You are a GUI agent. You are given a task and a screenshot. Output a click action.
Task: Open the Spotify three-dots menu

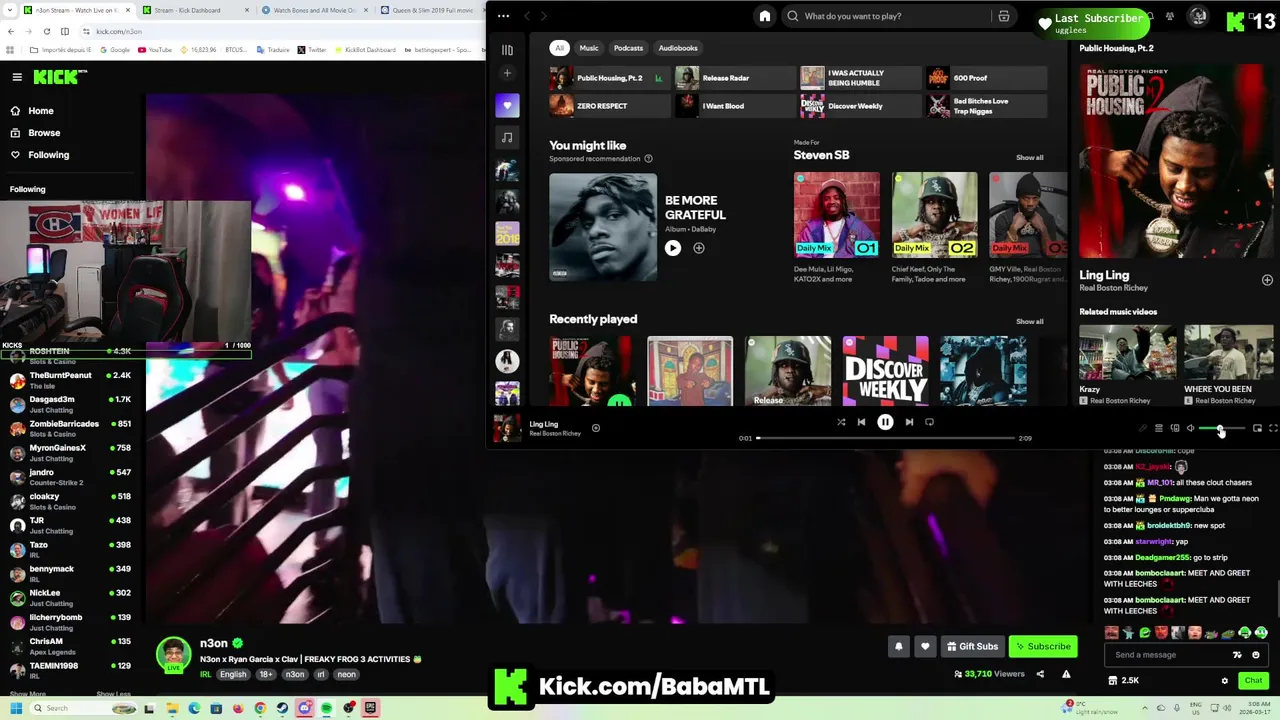tap(503, 16)
